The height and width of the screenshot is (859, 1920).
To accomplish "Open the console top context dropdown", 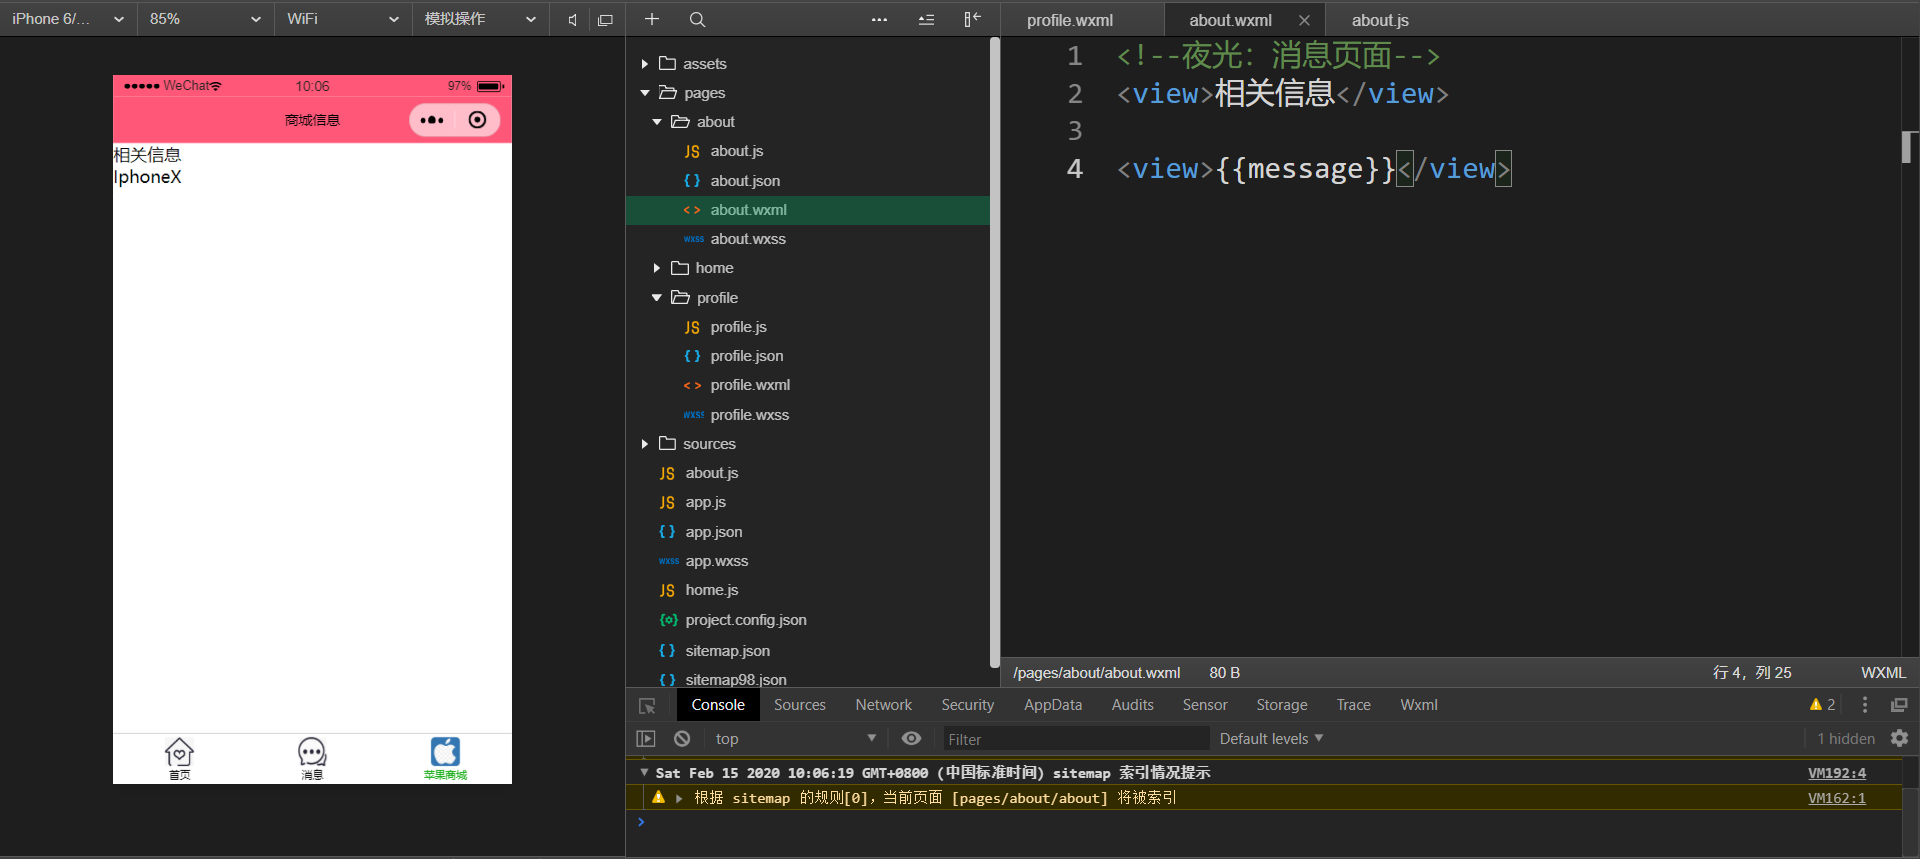I will point(795,739).
